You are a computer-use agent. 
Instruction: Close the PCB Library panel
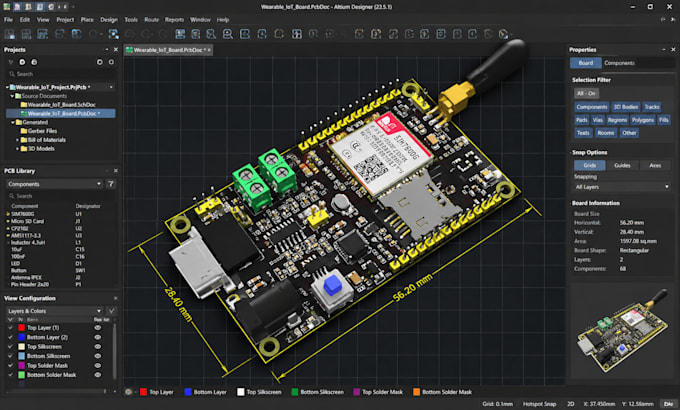115,171
